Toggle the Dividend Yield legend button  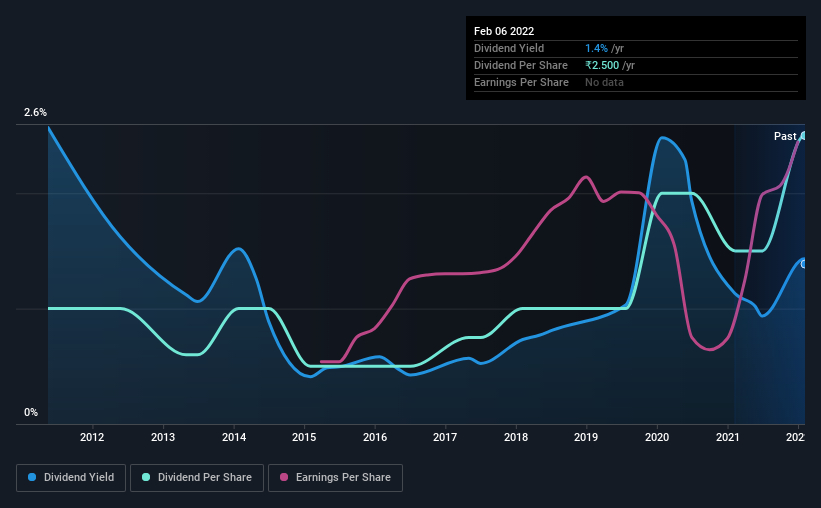[x=71, y=478]
